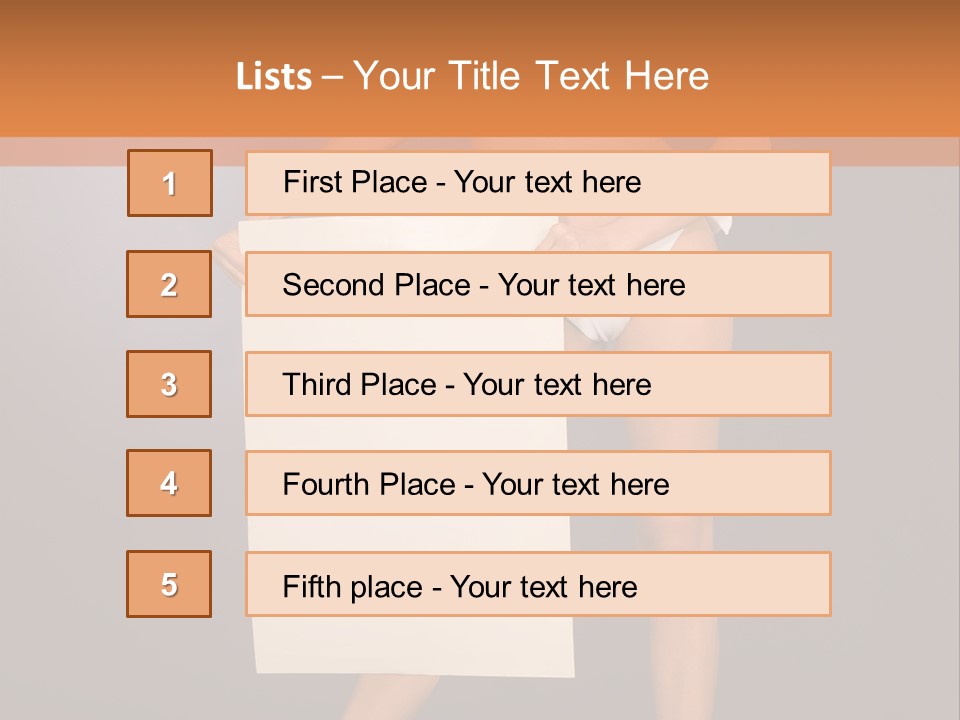Click the bold word "Lists" in title
This screenshot has height=720, width=960.
tap(273, 77)
